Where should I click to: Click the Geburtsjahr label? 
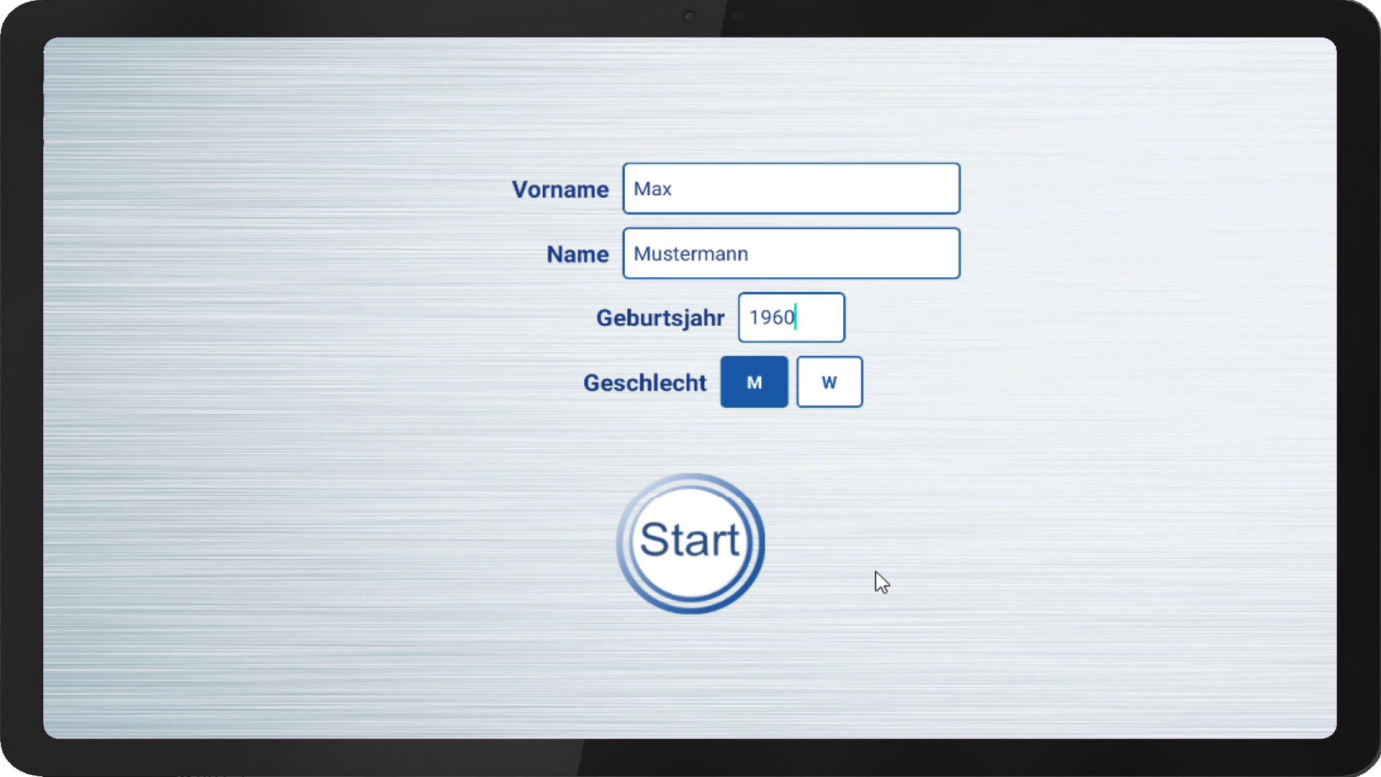coord(660,319)
